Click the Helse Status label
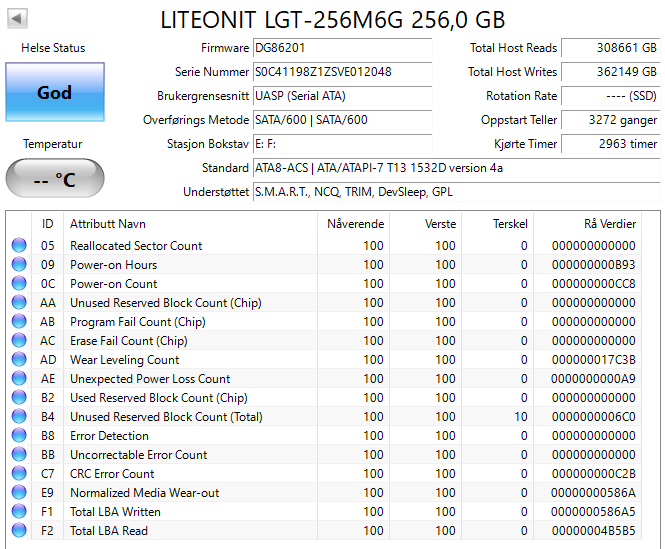665x549 pixels. 53,48
